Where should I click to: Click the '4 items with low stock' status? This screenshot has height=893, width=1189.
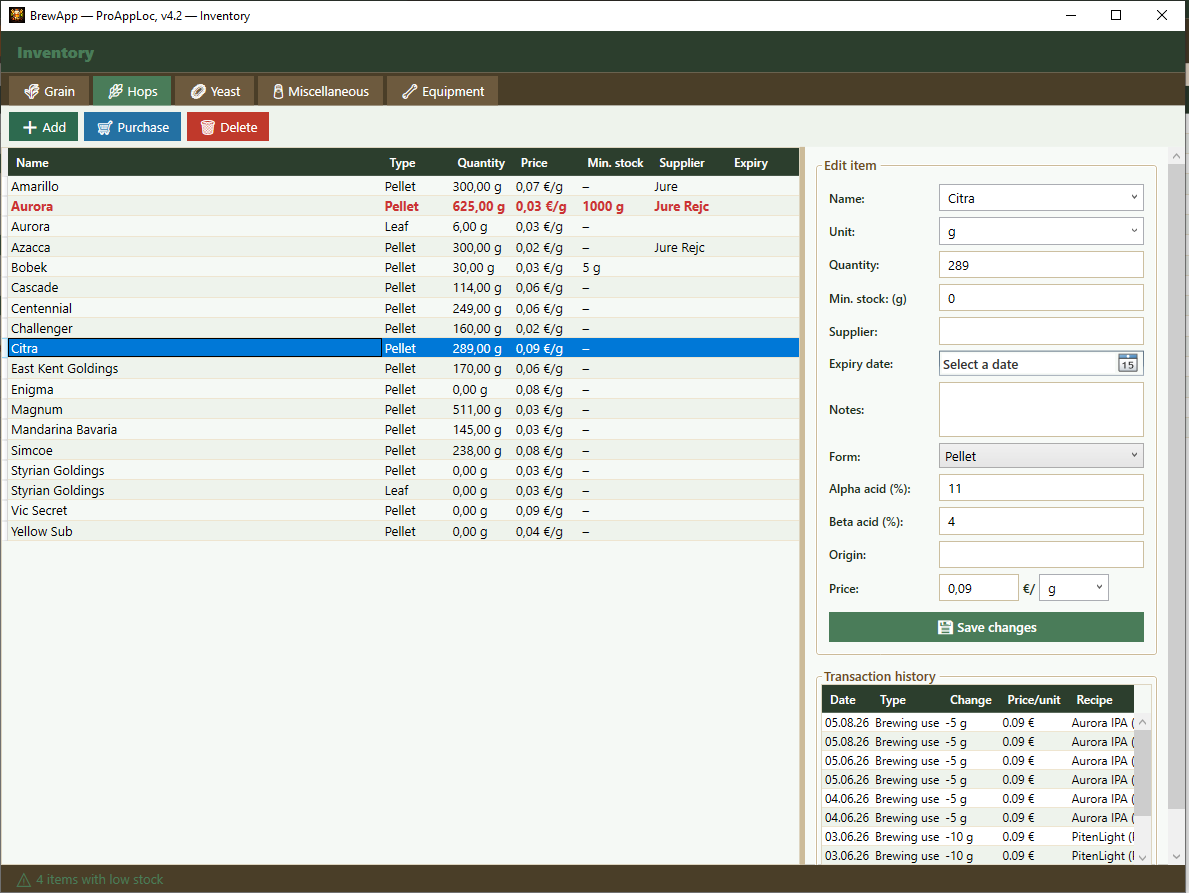(100, 879)
